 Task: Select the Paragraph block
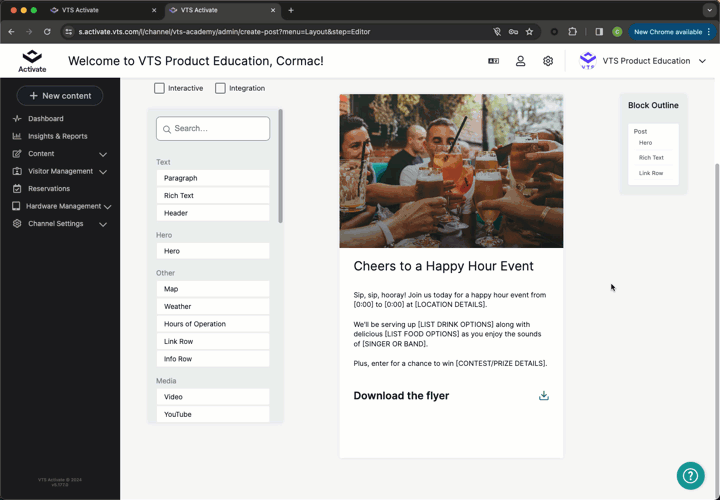[213, 178]
